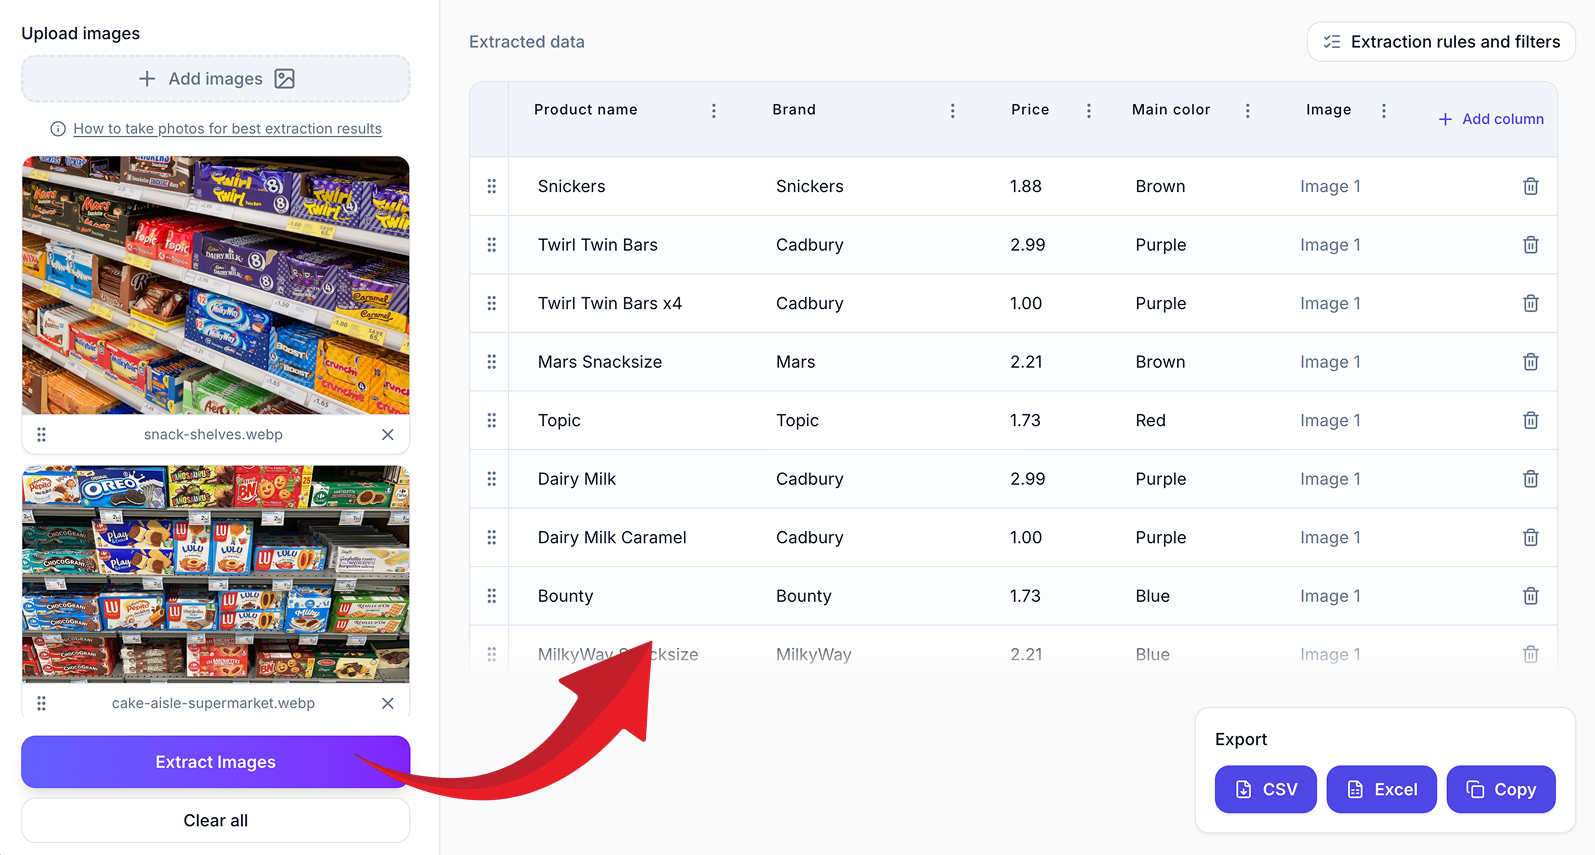Click Add column button
The width and height of the screenshot is (1595, 855).
pyautogui.click(x=1491, y=119)
